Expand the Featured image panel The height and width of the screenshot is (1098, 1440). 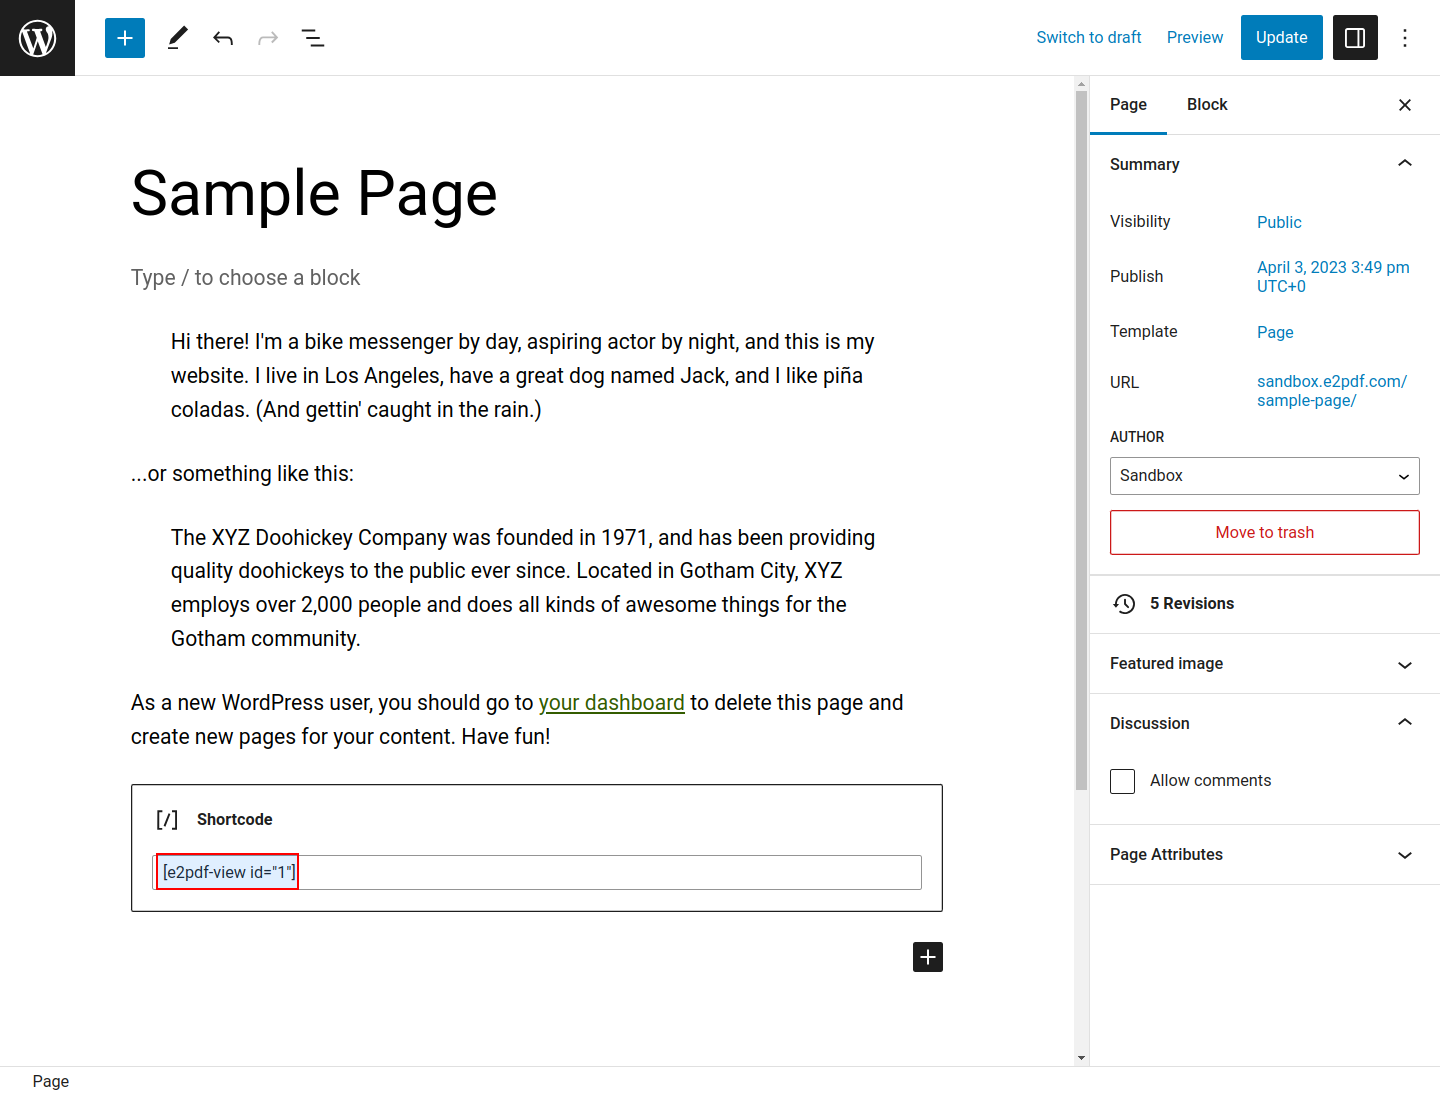(x=1264, y=664)
